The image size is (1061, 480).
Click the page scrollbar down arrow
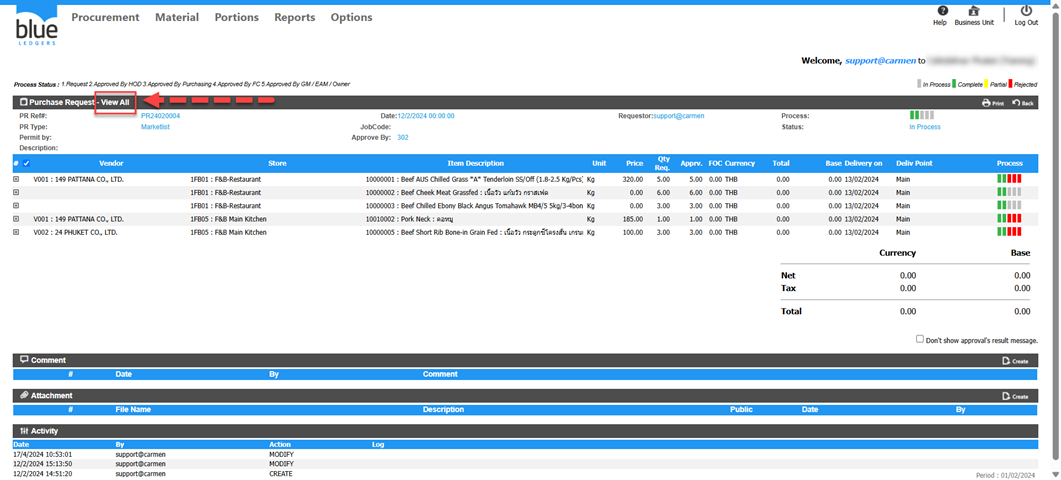coord(1054,474)
